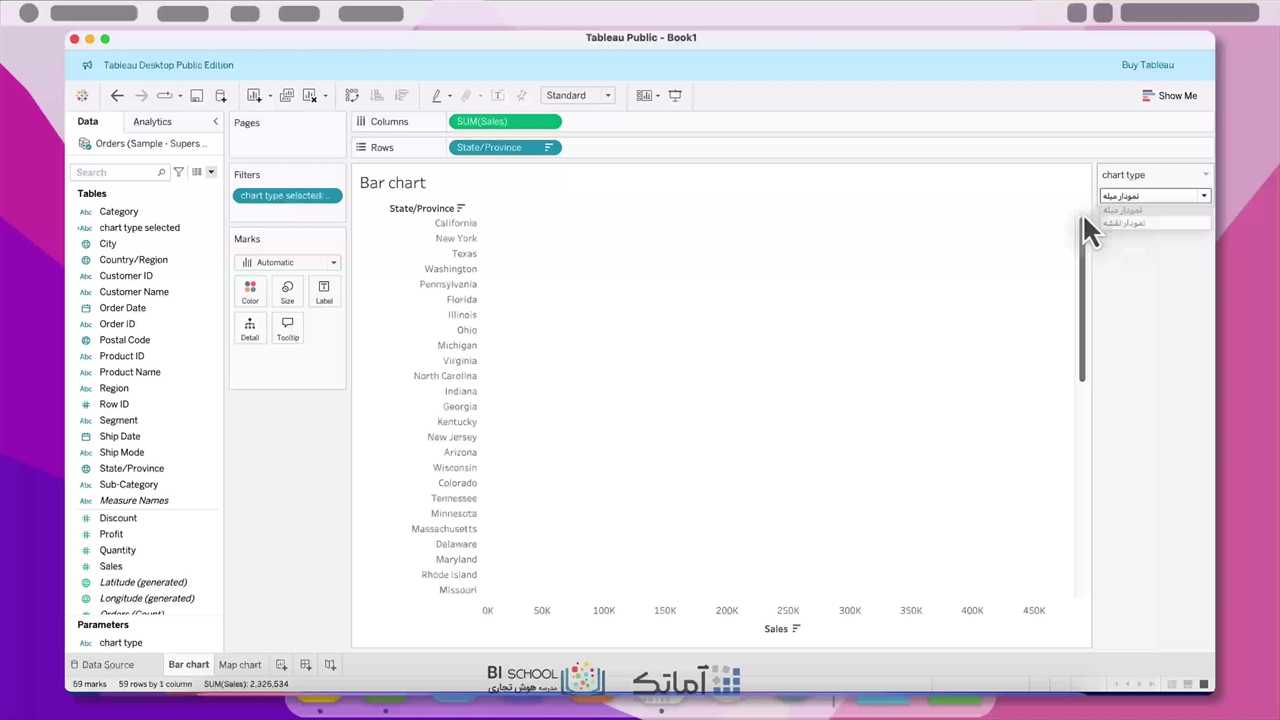Open the Tooltip mark card
This screenshot has width=1280, height=720.
287,328
